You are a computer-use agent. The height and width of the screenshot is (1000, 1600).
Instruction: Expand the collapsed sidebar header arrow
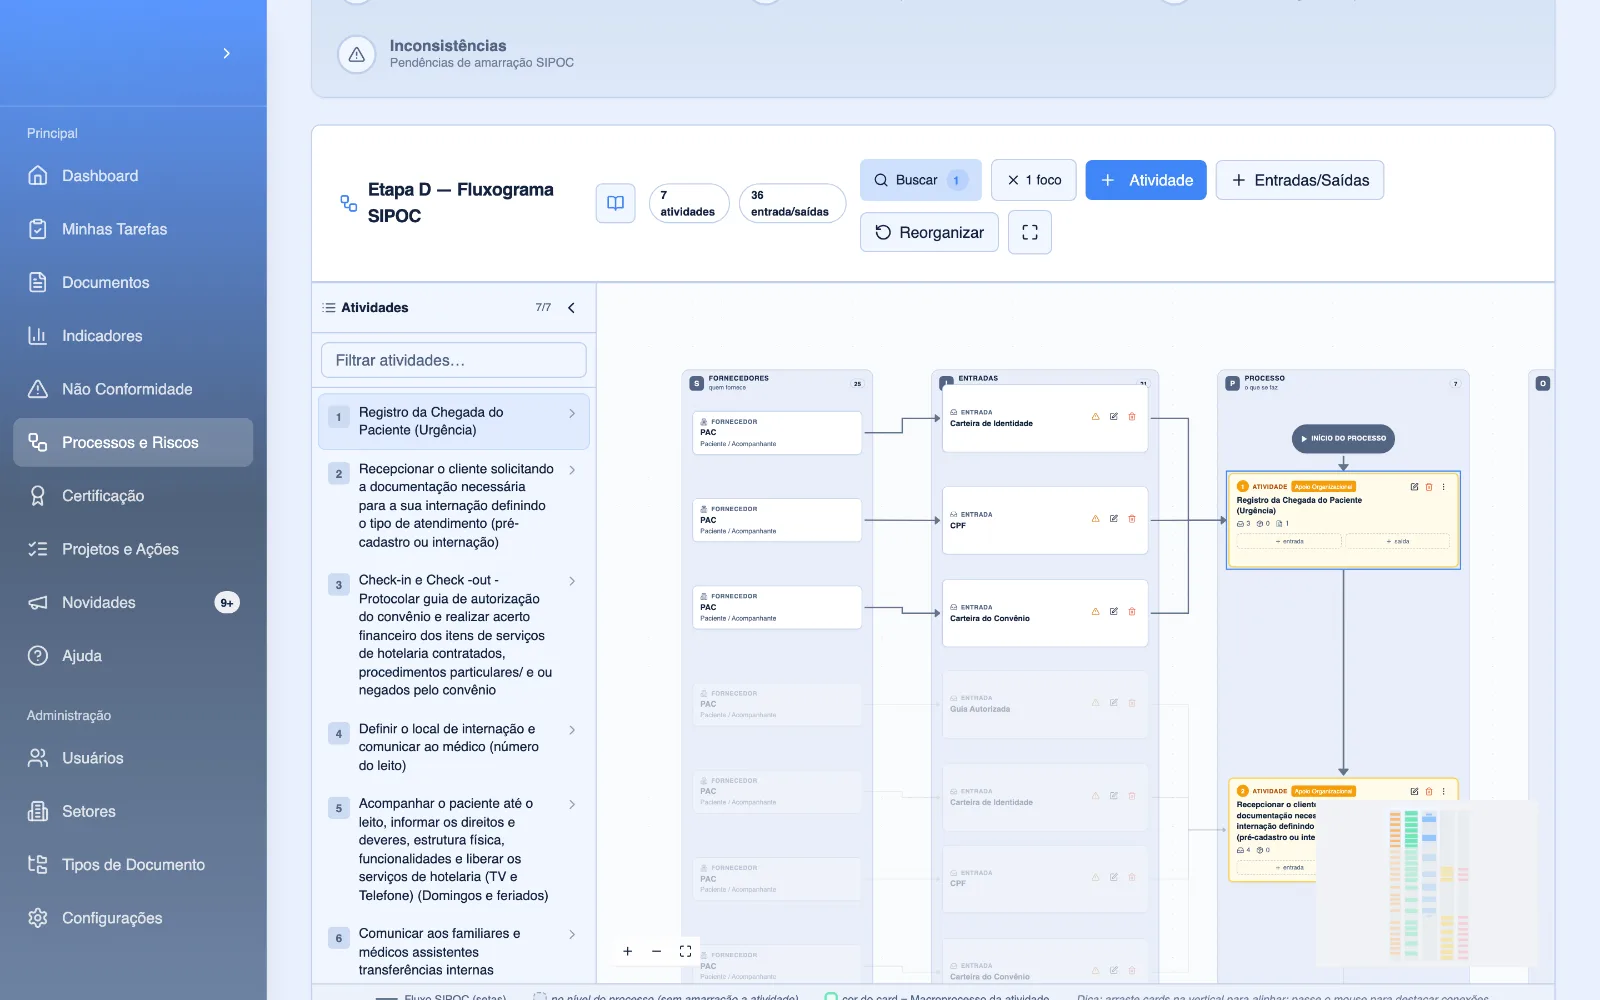(227, 53)
